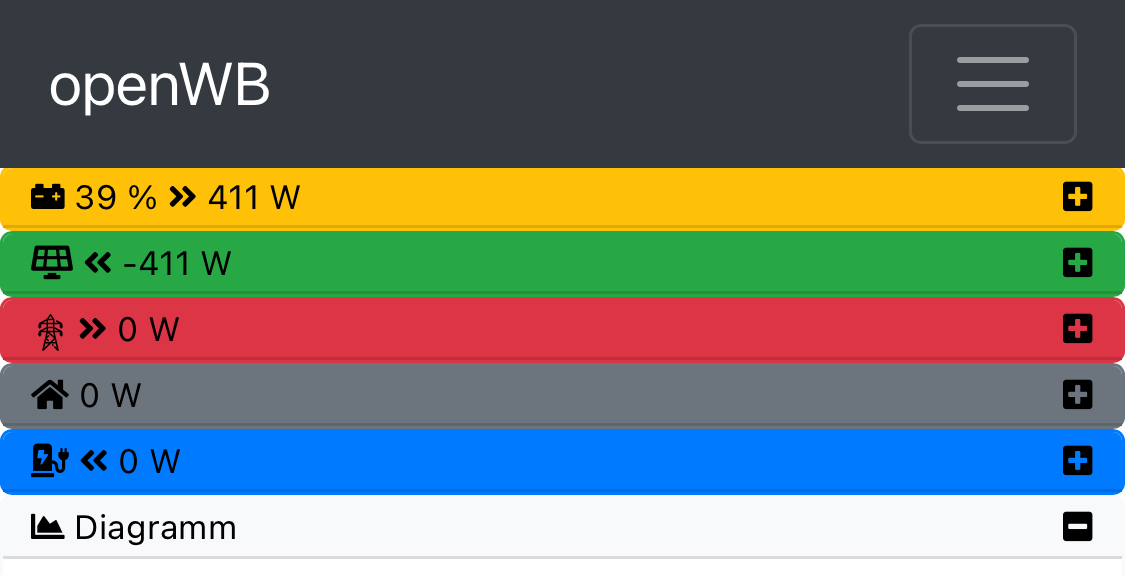Click the solar panel icon

pyautogui.click(x=52, y=263)
